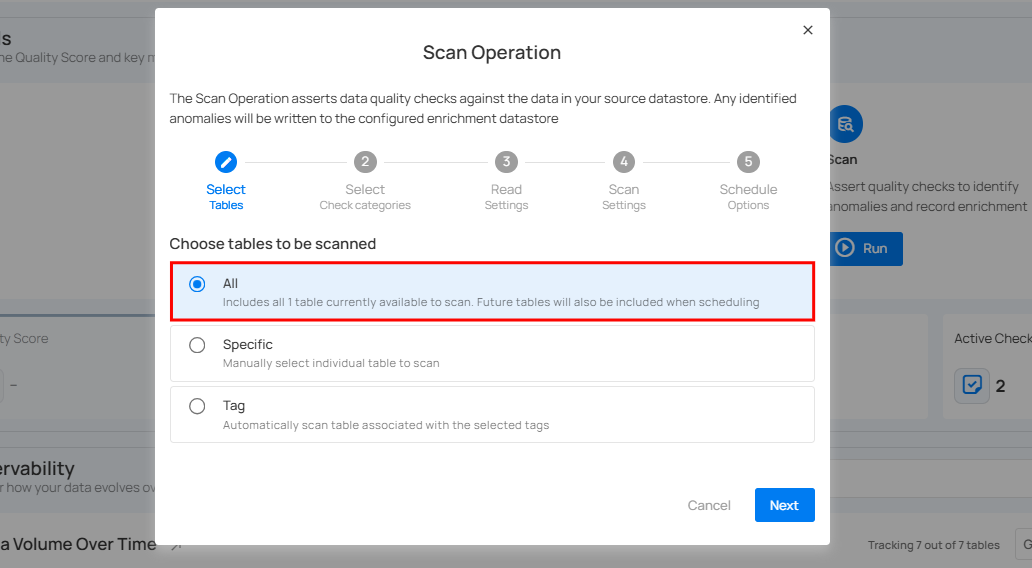The image size is (1032, 568).
Task: Jump to the Read Settings step label
Action: [x=506, y=197]
